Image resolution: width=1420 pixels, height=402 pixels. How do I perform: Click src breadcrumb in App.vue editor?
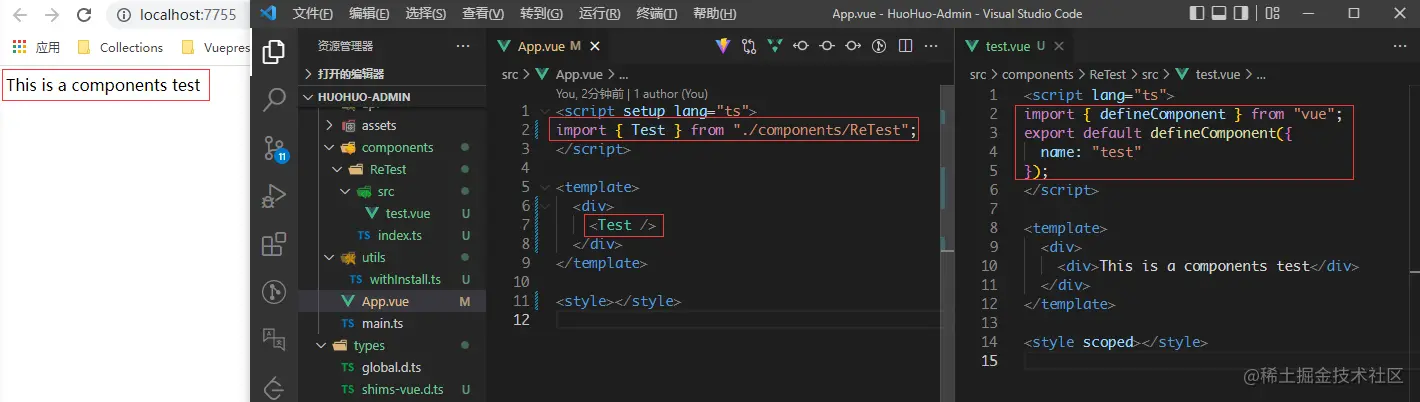[x=510, y=74]
